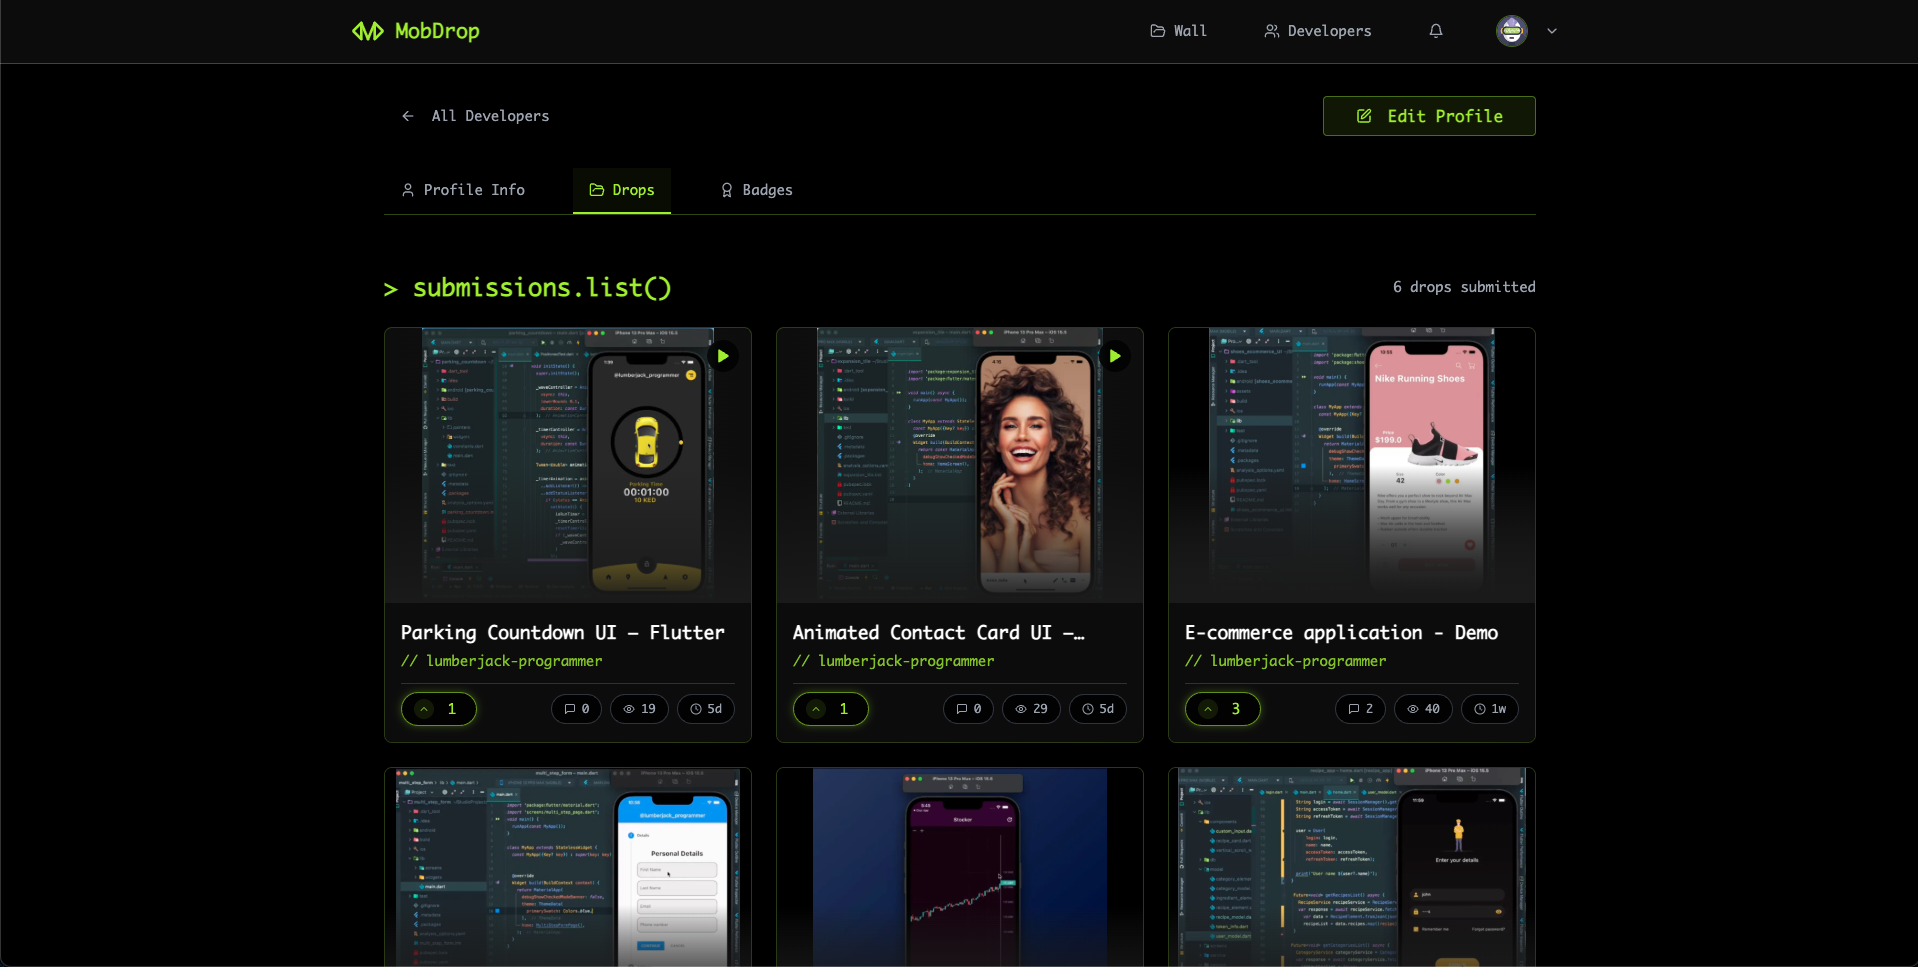
Task: Open the Parking Countdown UI thumbnail
Action: [x=568, y=465]
